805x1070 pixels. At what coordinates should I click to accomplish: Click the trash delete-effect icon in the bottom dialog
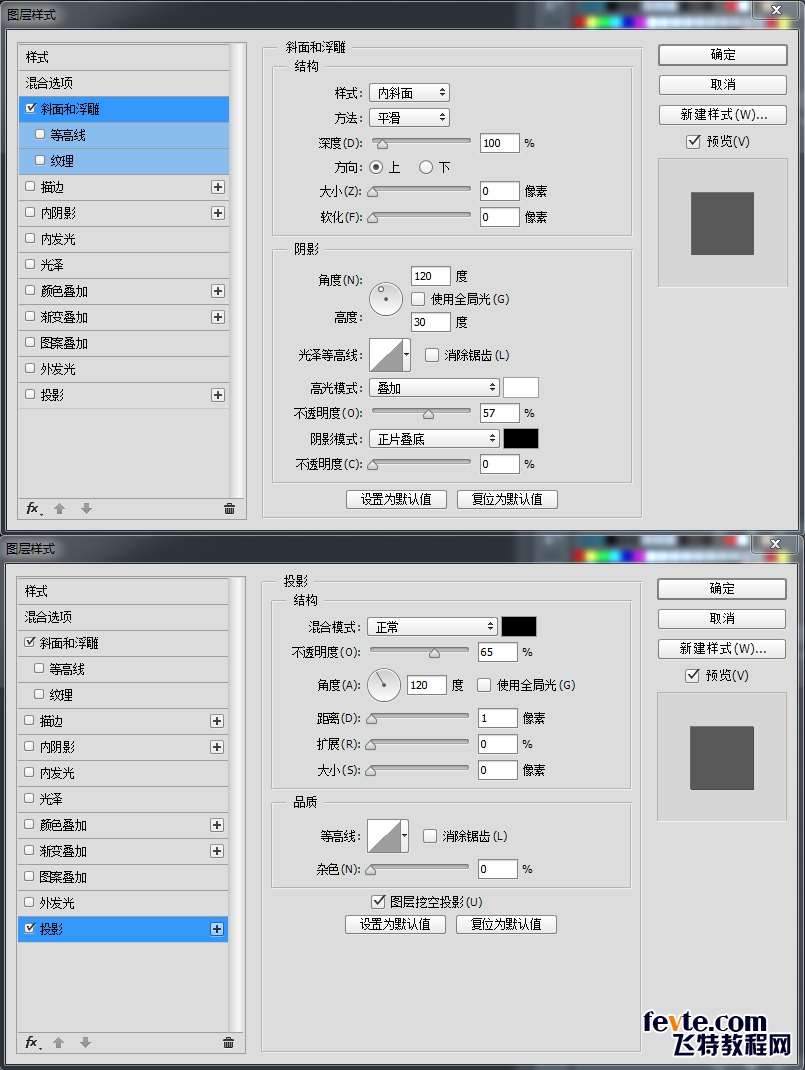(229, 1042)
